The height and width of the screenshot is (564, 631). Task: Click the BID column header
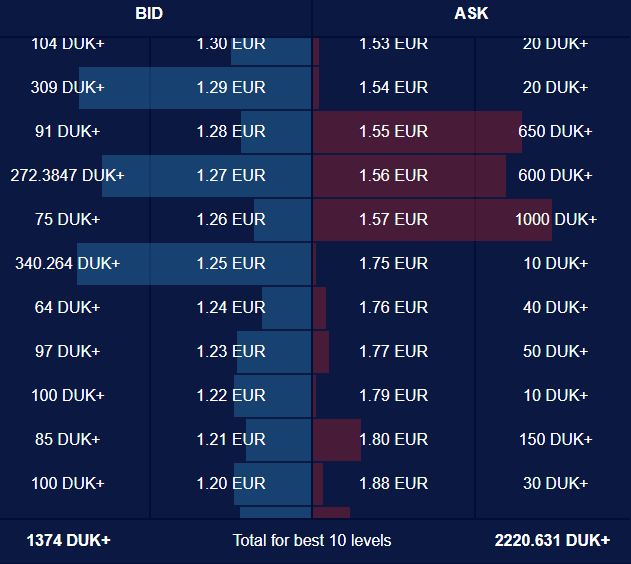(x=149, y=14)
